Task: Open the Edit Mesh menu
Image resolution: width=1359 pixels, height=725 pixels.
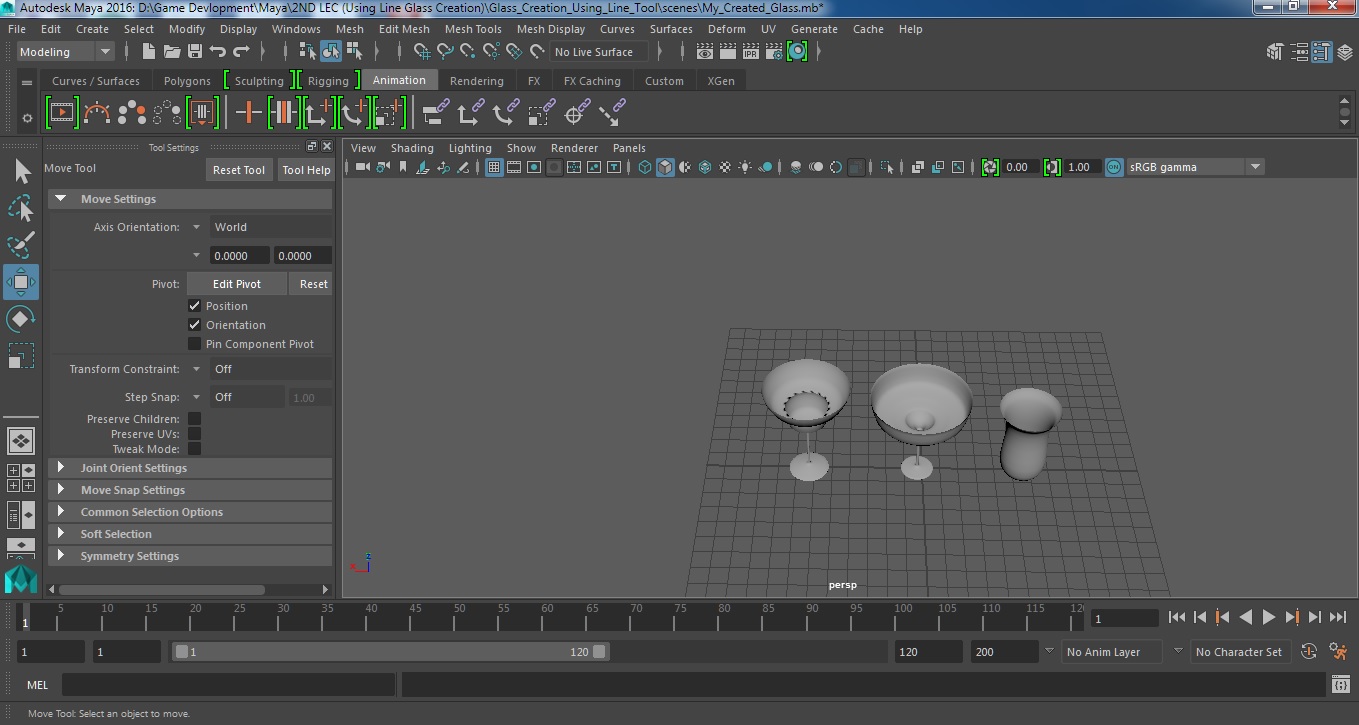Action: coord(404,29)
